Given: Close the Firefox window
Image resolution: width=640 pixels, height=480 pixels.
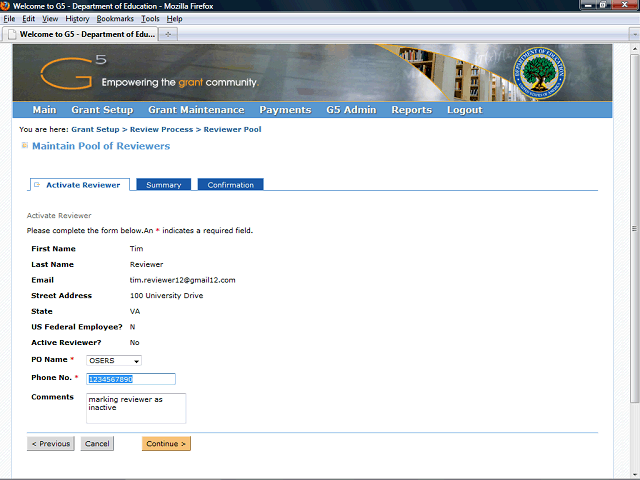Looking at the screenshot, I should (x=624, y=5).
